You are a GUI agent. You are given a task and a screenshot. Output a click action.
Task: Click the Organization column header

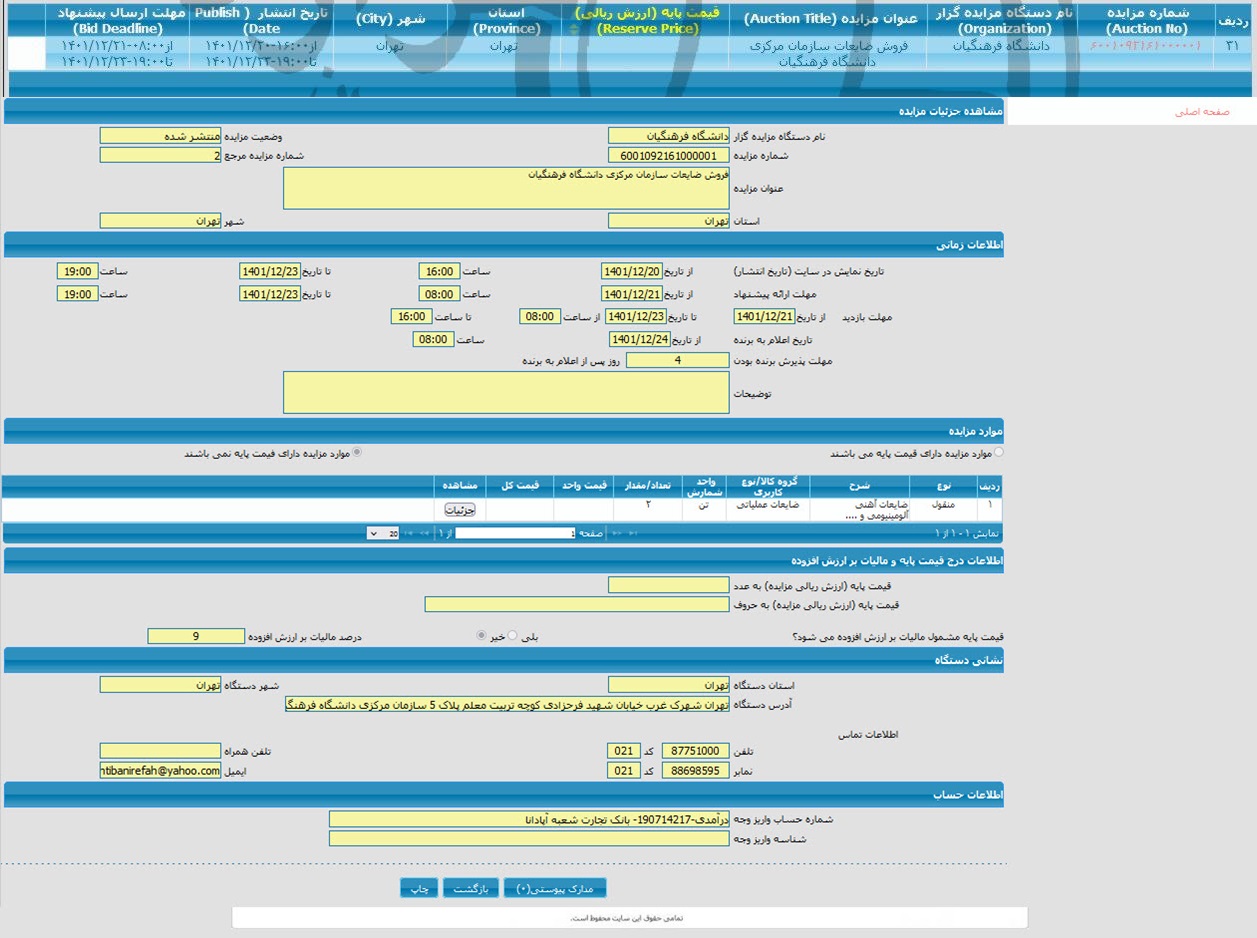click(1002, 20)
